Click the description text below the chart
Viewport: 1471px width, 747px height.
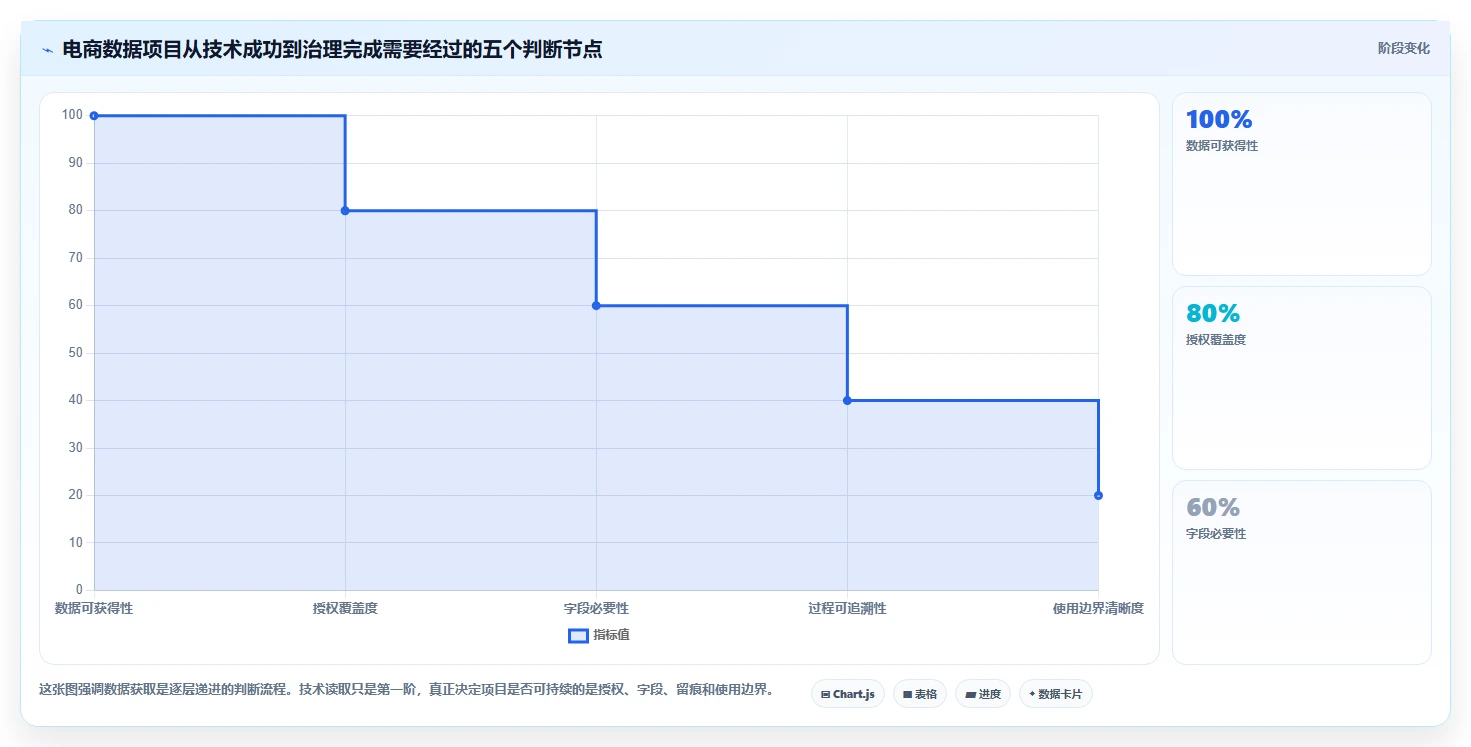(x=406, y=690)
